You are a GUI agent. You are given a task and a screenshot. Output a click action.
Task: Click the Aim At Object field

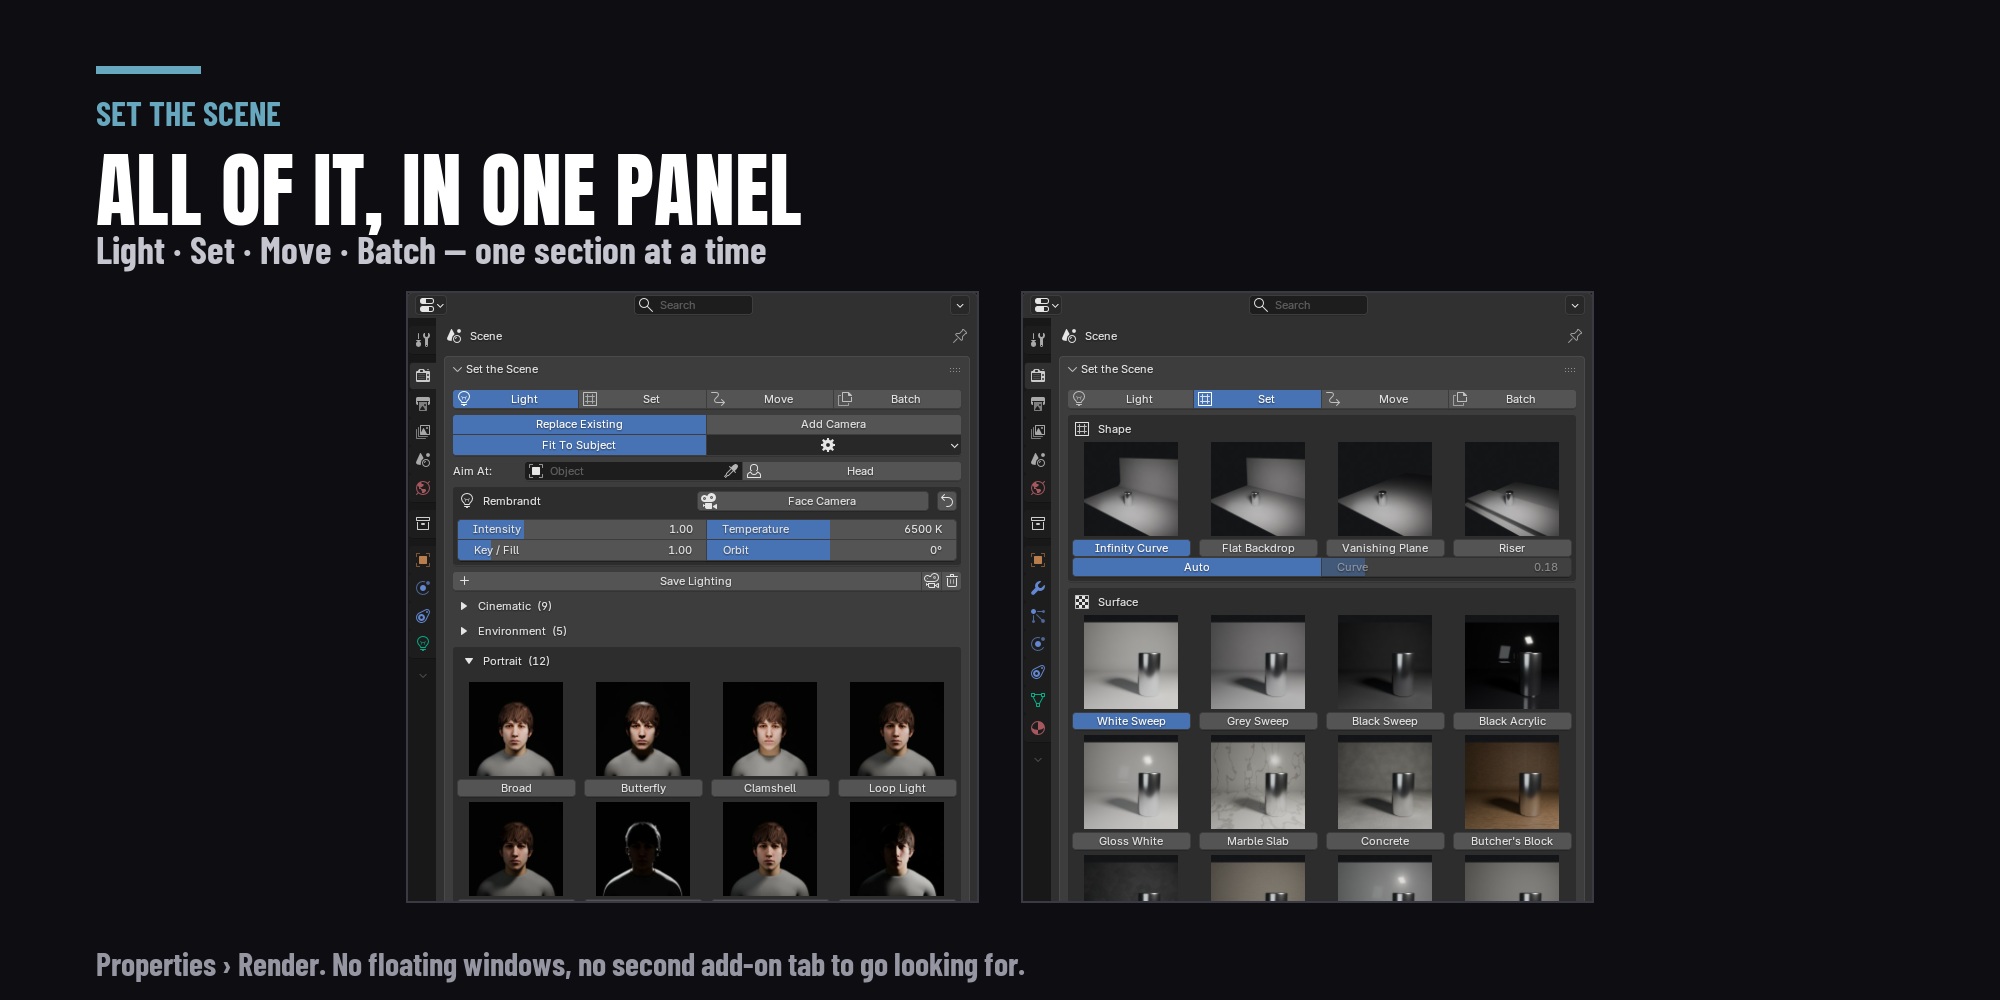pyautogui.click(x=624, y=471)
